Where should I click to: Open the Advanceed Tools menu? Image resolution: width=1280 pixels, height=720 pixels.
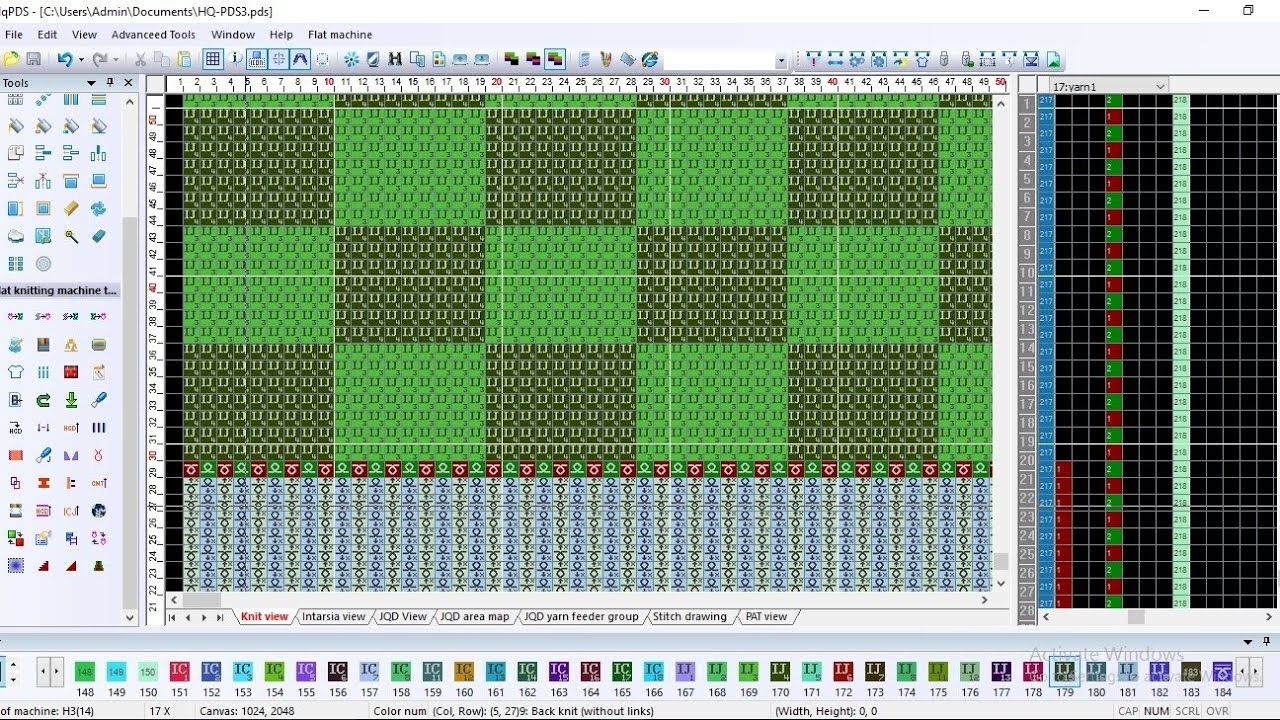153,35
